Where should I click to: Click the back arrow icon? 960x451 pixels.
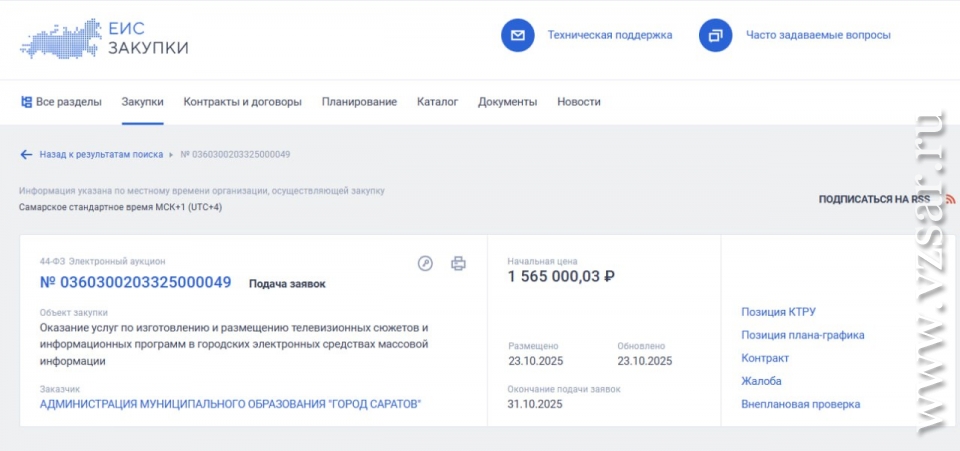(x=26, y=155)
